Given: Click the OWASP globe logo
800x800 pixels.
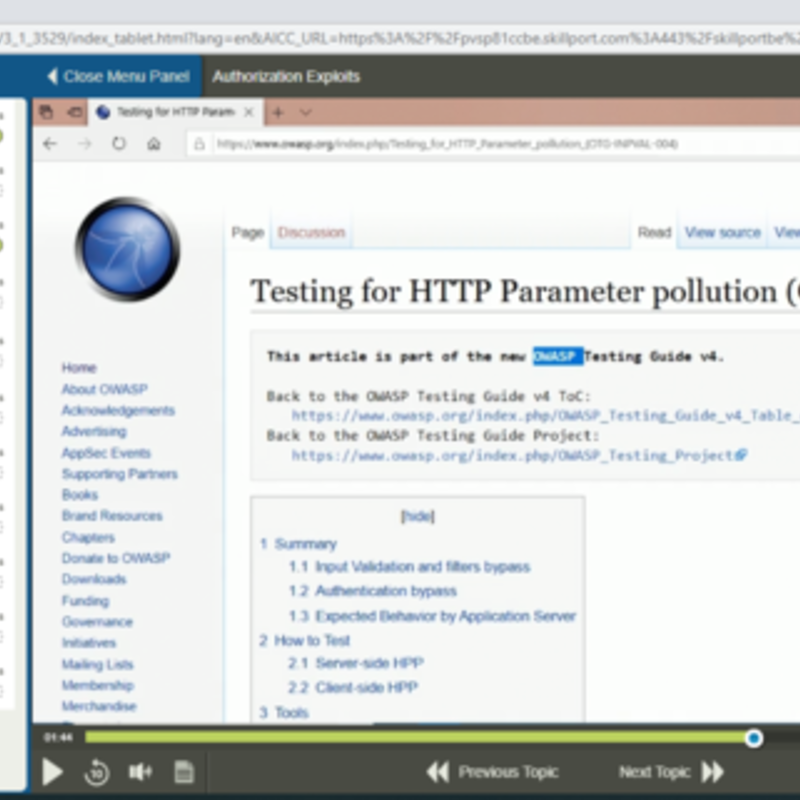Looking at the screenshot, I should click(128, 249).
